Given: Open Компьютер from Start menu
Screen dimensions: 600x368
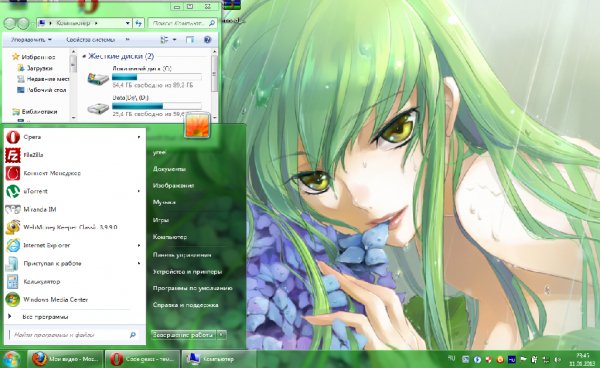Looking at the screenshot, I should [x=170, y=237].
